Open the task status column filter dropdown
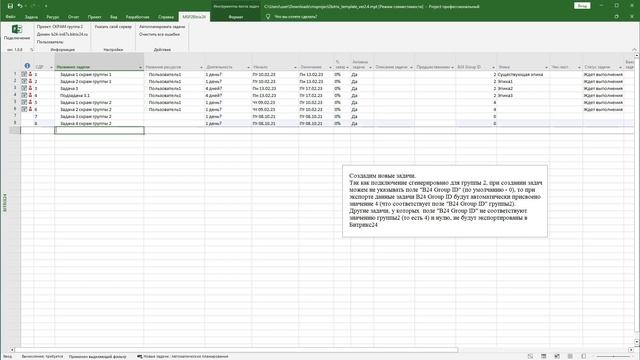This screenshot has height=360, width=640. coord(620,67)
